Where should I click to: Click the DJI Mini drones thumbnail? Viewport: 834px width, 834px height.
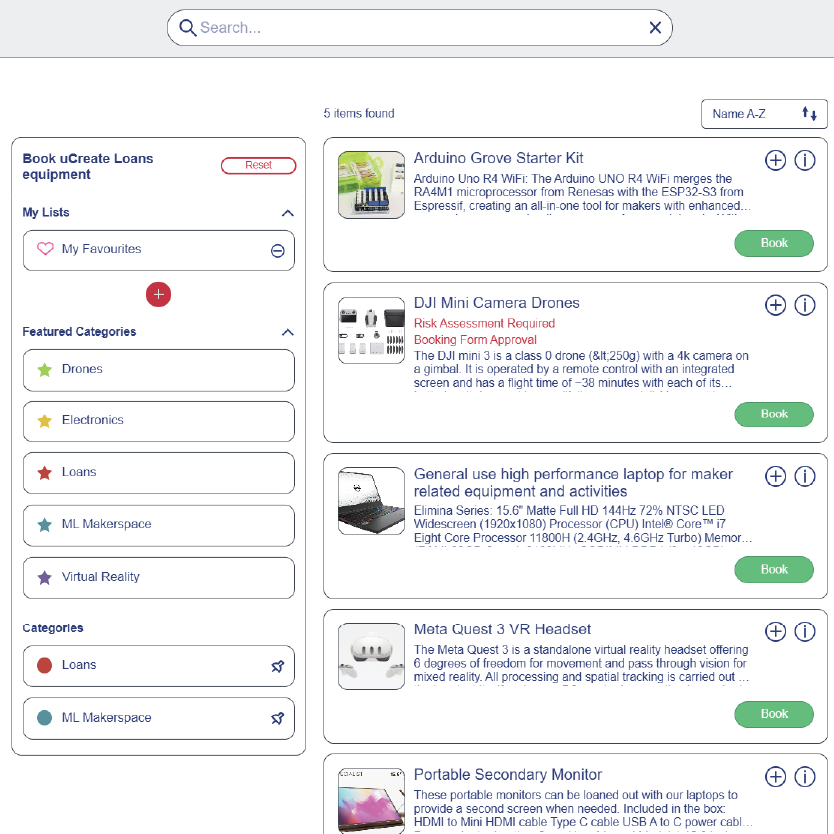click(371, 330)
